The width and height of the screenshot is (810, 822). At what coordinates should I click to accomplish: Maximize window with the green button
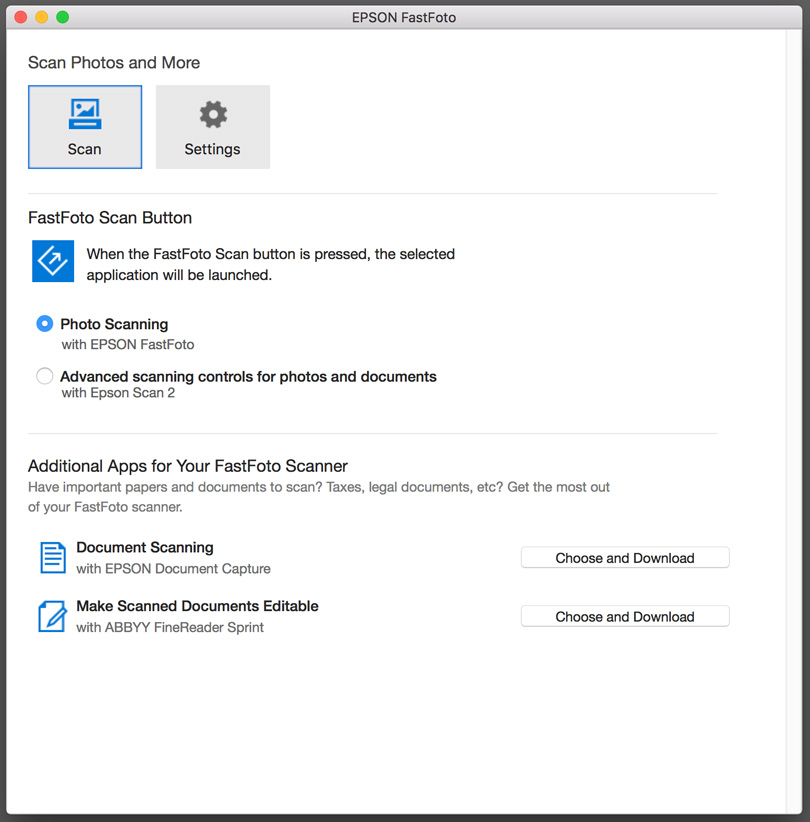coord(63,17)
